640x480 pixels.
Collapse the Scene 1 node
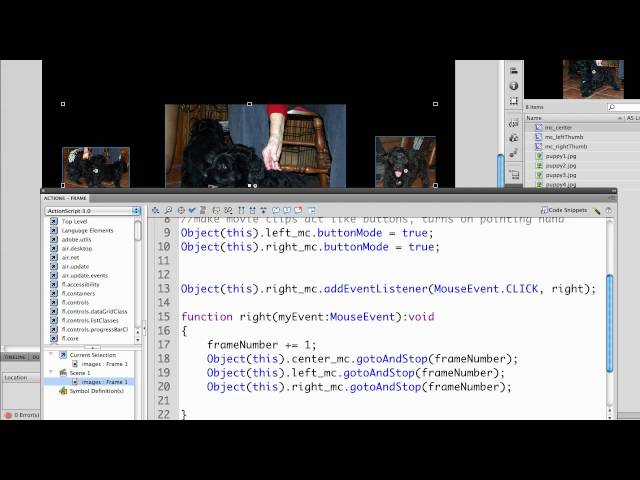click(51, 373)
